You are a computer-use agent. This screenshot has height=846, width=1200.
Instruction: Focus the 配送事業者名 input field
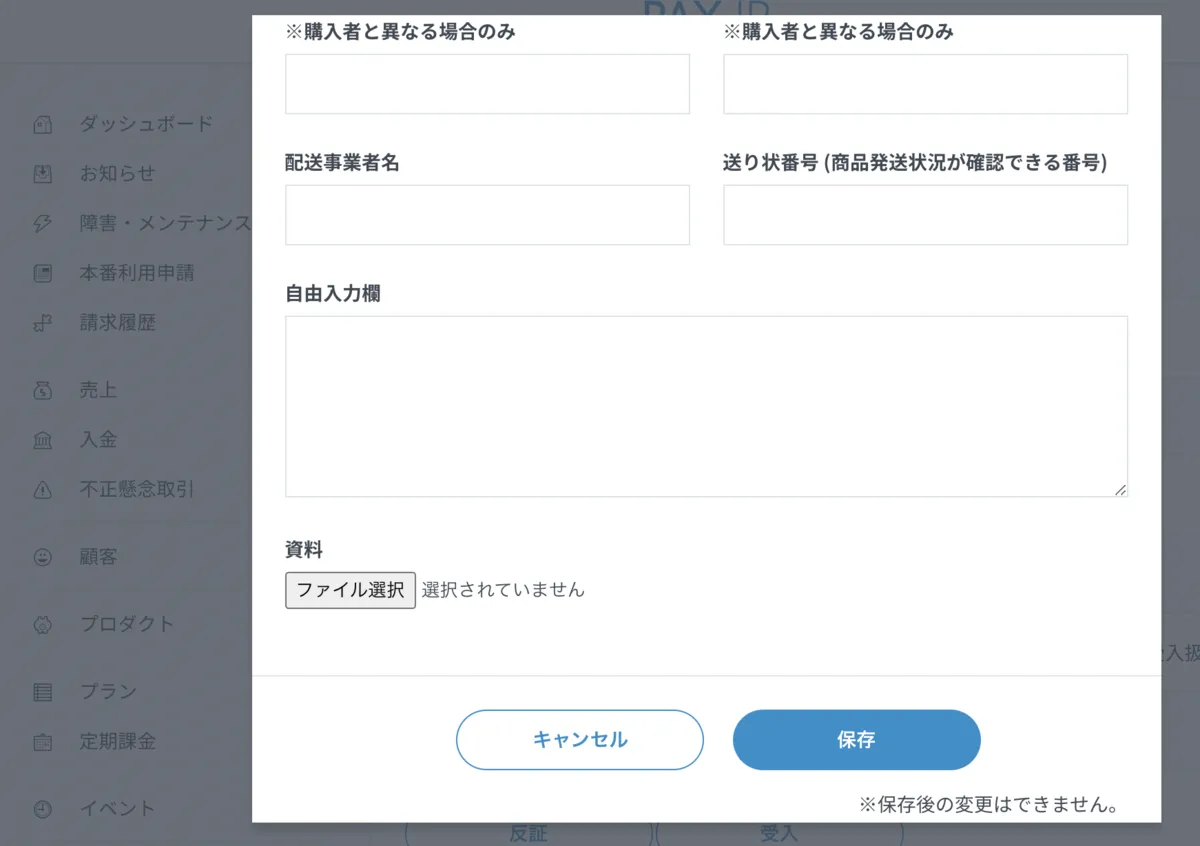point(487,215)
